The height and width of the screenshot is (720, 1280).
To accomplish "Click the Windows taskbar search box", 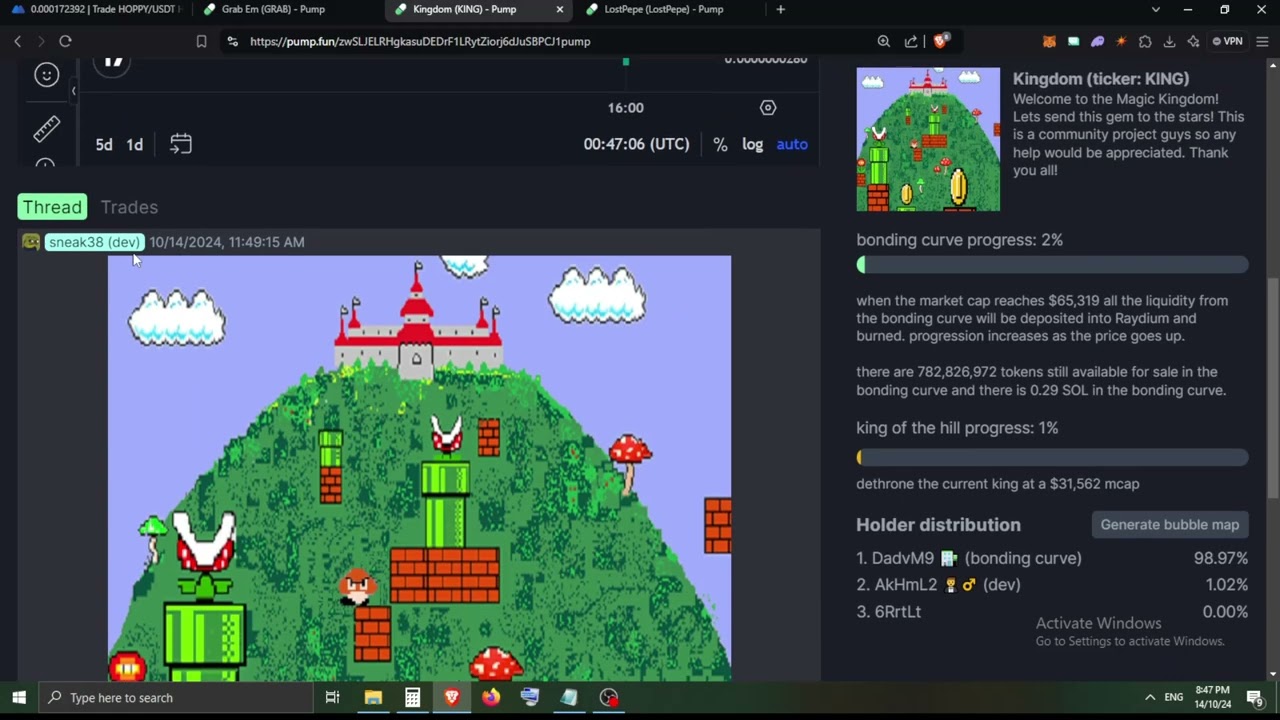I will [x=175, y=697].
